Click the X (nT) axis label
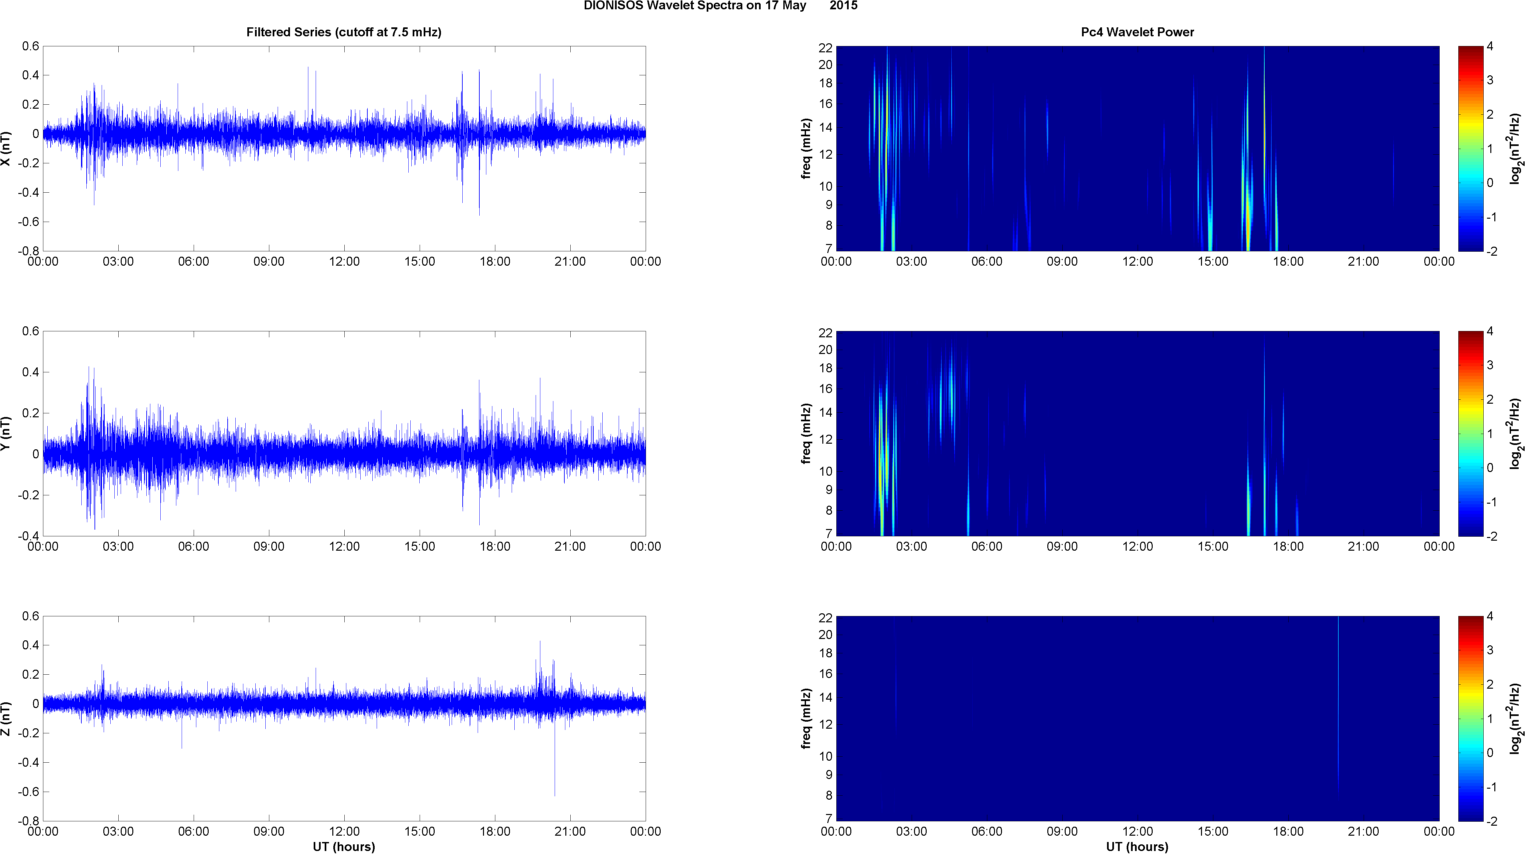The height and width of the screenshot is (854, 1525). 8,148
